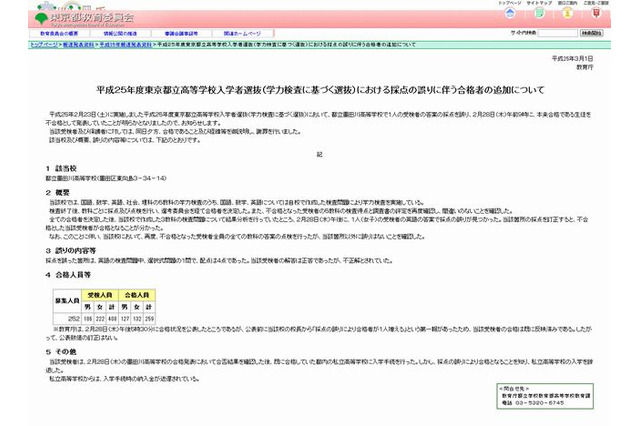Click the phone number 03-5320-6745
Screen dimensions: 640x426
(x=539, y=403)
